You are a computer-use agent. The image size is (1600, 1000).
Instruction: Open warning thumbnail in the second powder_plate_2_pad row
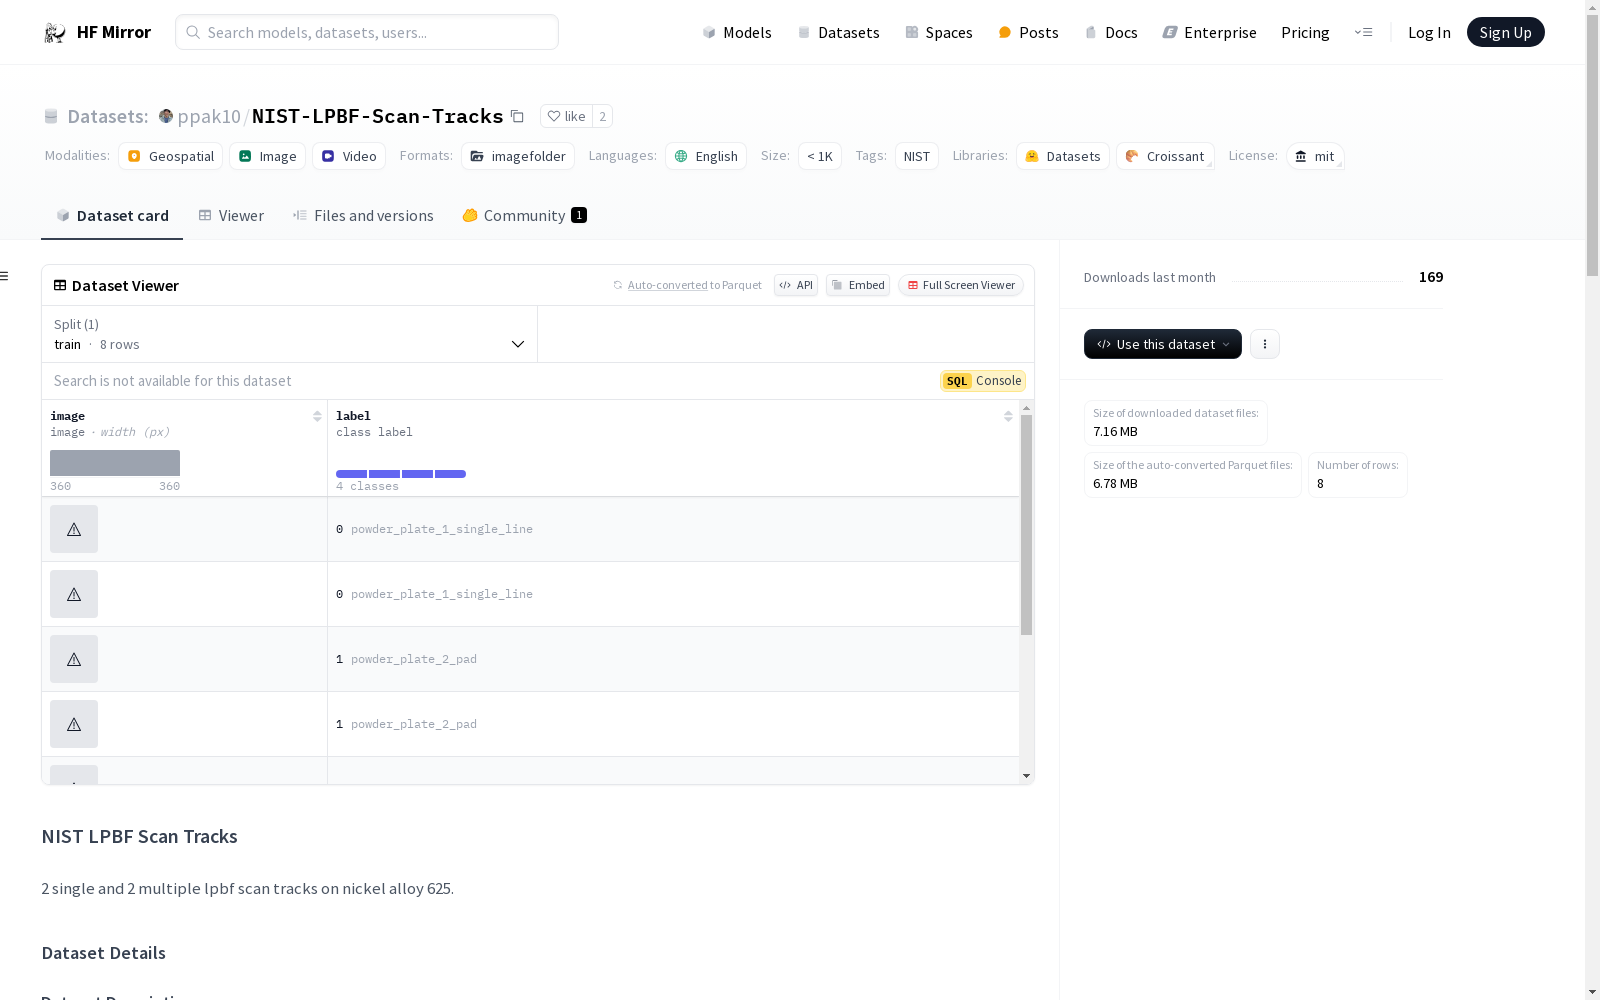[x=74, y=724]
